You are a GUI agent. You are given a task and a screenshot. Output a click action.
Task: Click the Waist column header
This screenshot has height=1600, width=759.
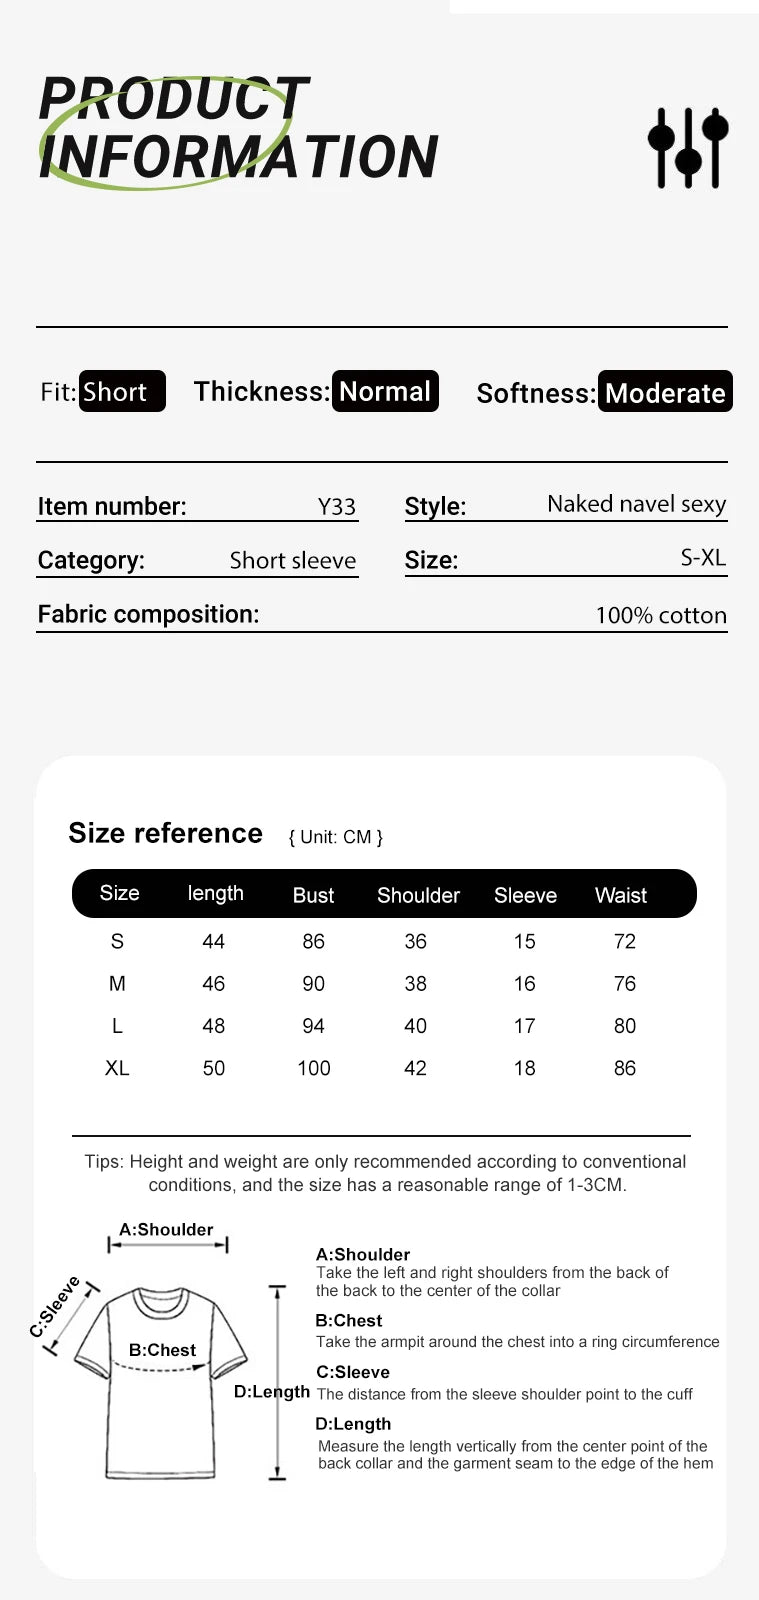621,895
